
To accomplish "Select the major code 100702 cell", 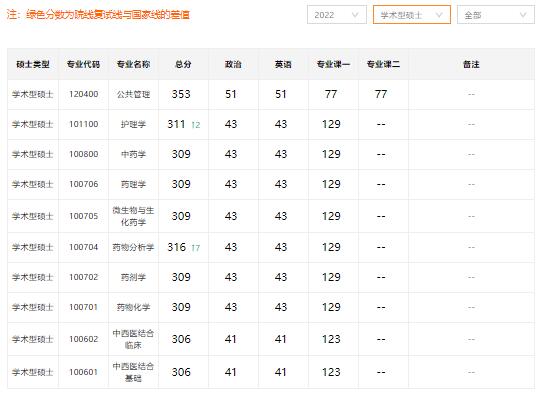I will point(83,277).
